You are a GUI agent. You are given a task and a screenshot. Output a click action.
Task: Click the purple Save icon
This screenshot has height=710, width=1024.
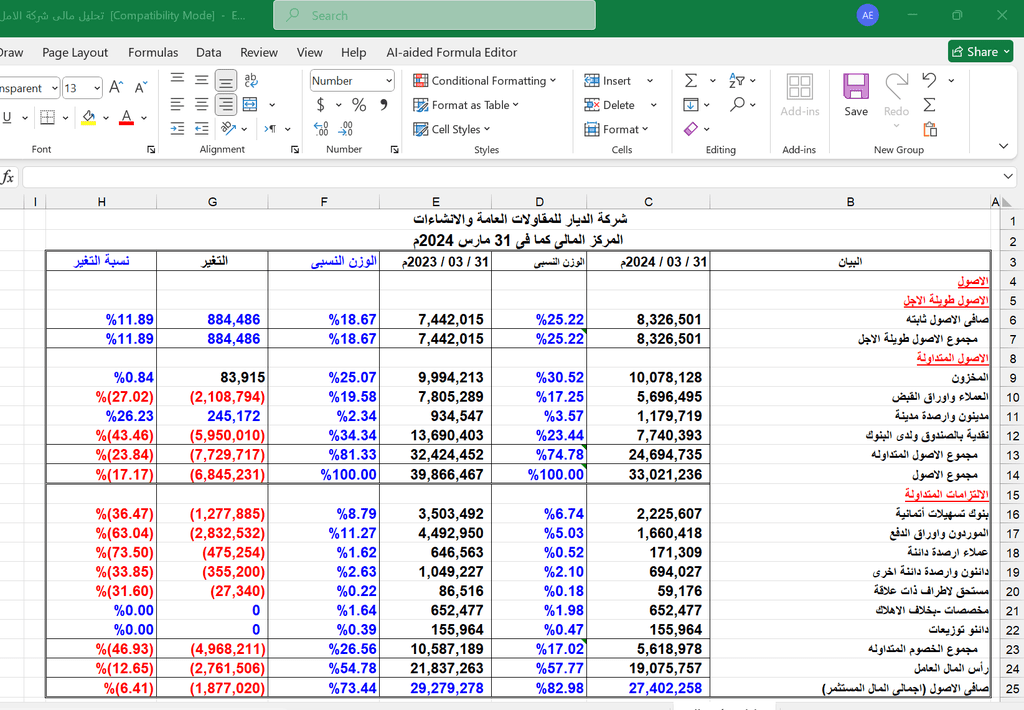pyautogui.click(x=855, y=88)
